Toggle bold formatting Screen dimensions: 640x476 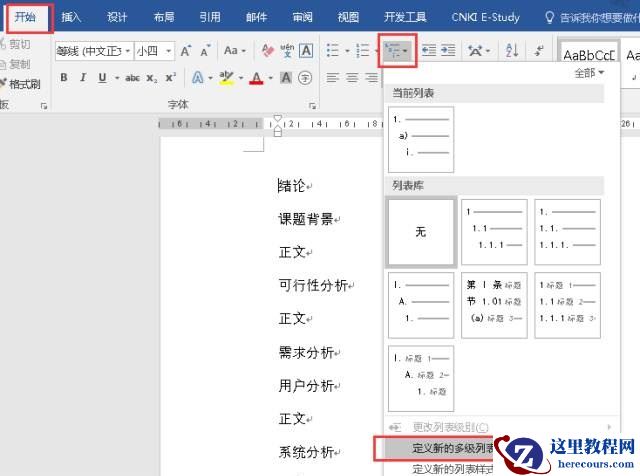pos(64,78)
